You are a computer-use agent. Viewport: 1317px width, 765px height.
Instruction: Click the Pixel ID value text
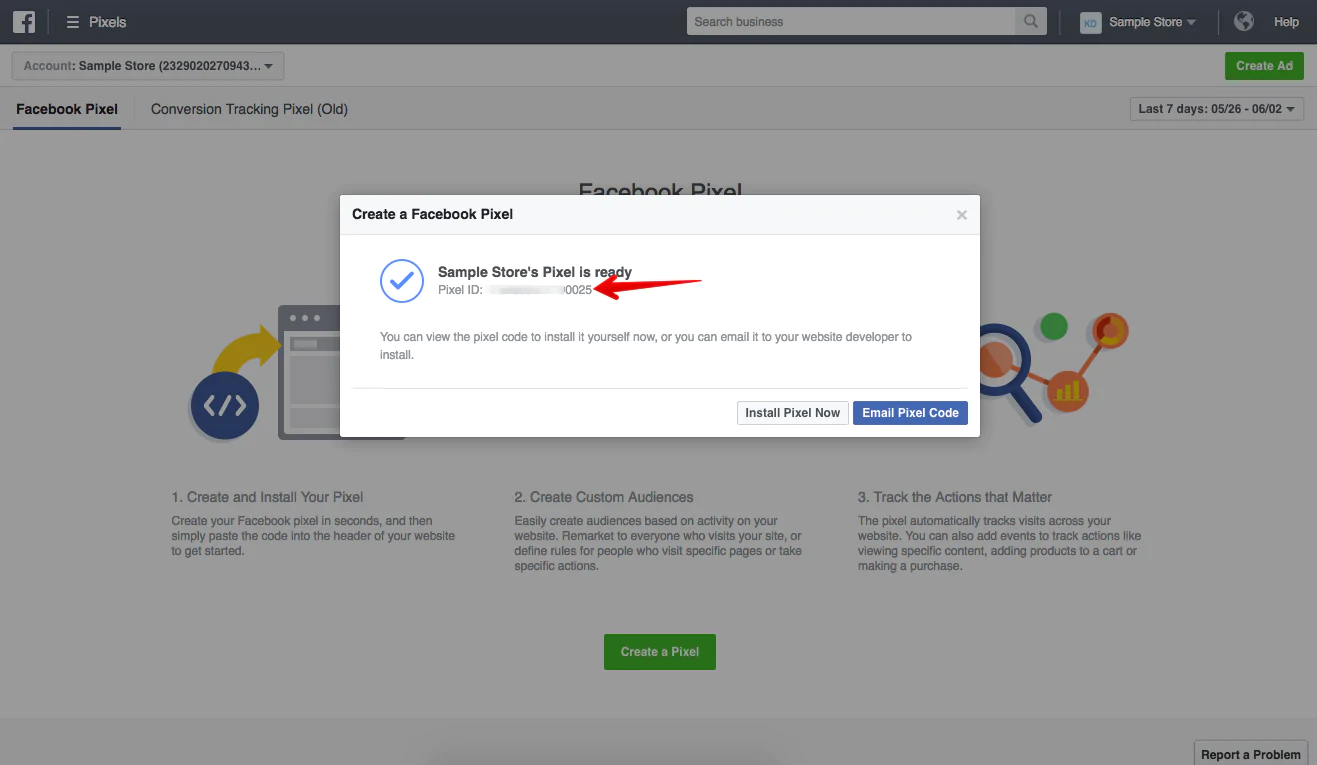point(541,290)
